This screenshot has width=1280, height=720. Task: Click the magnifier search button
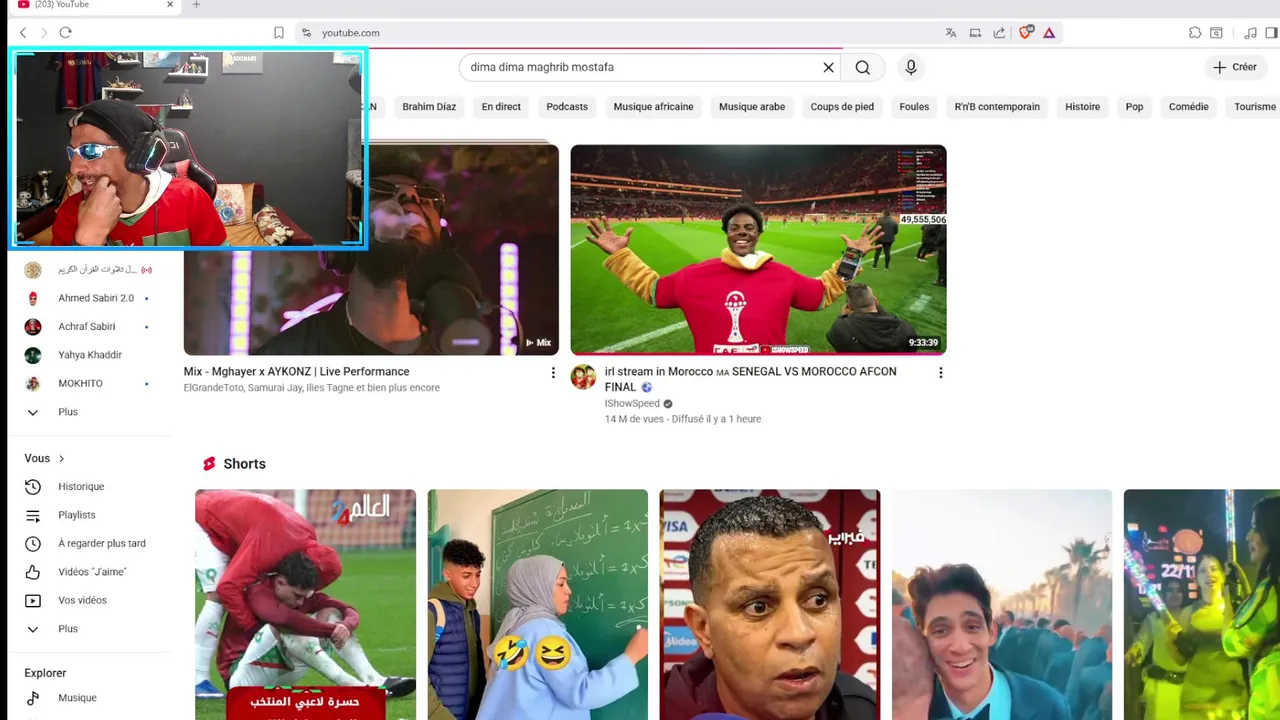[863, 67]
